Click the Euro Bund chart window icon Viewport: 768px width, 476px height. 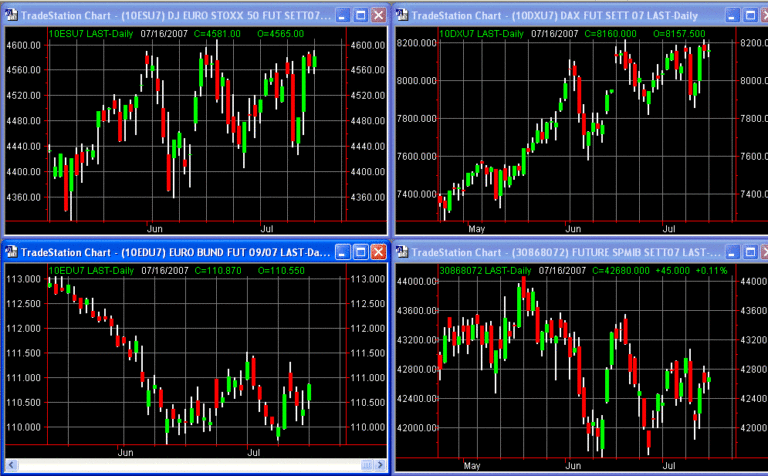(11, 250)
